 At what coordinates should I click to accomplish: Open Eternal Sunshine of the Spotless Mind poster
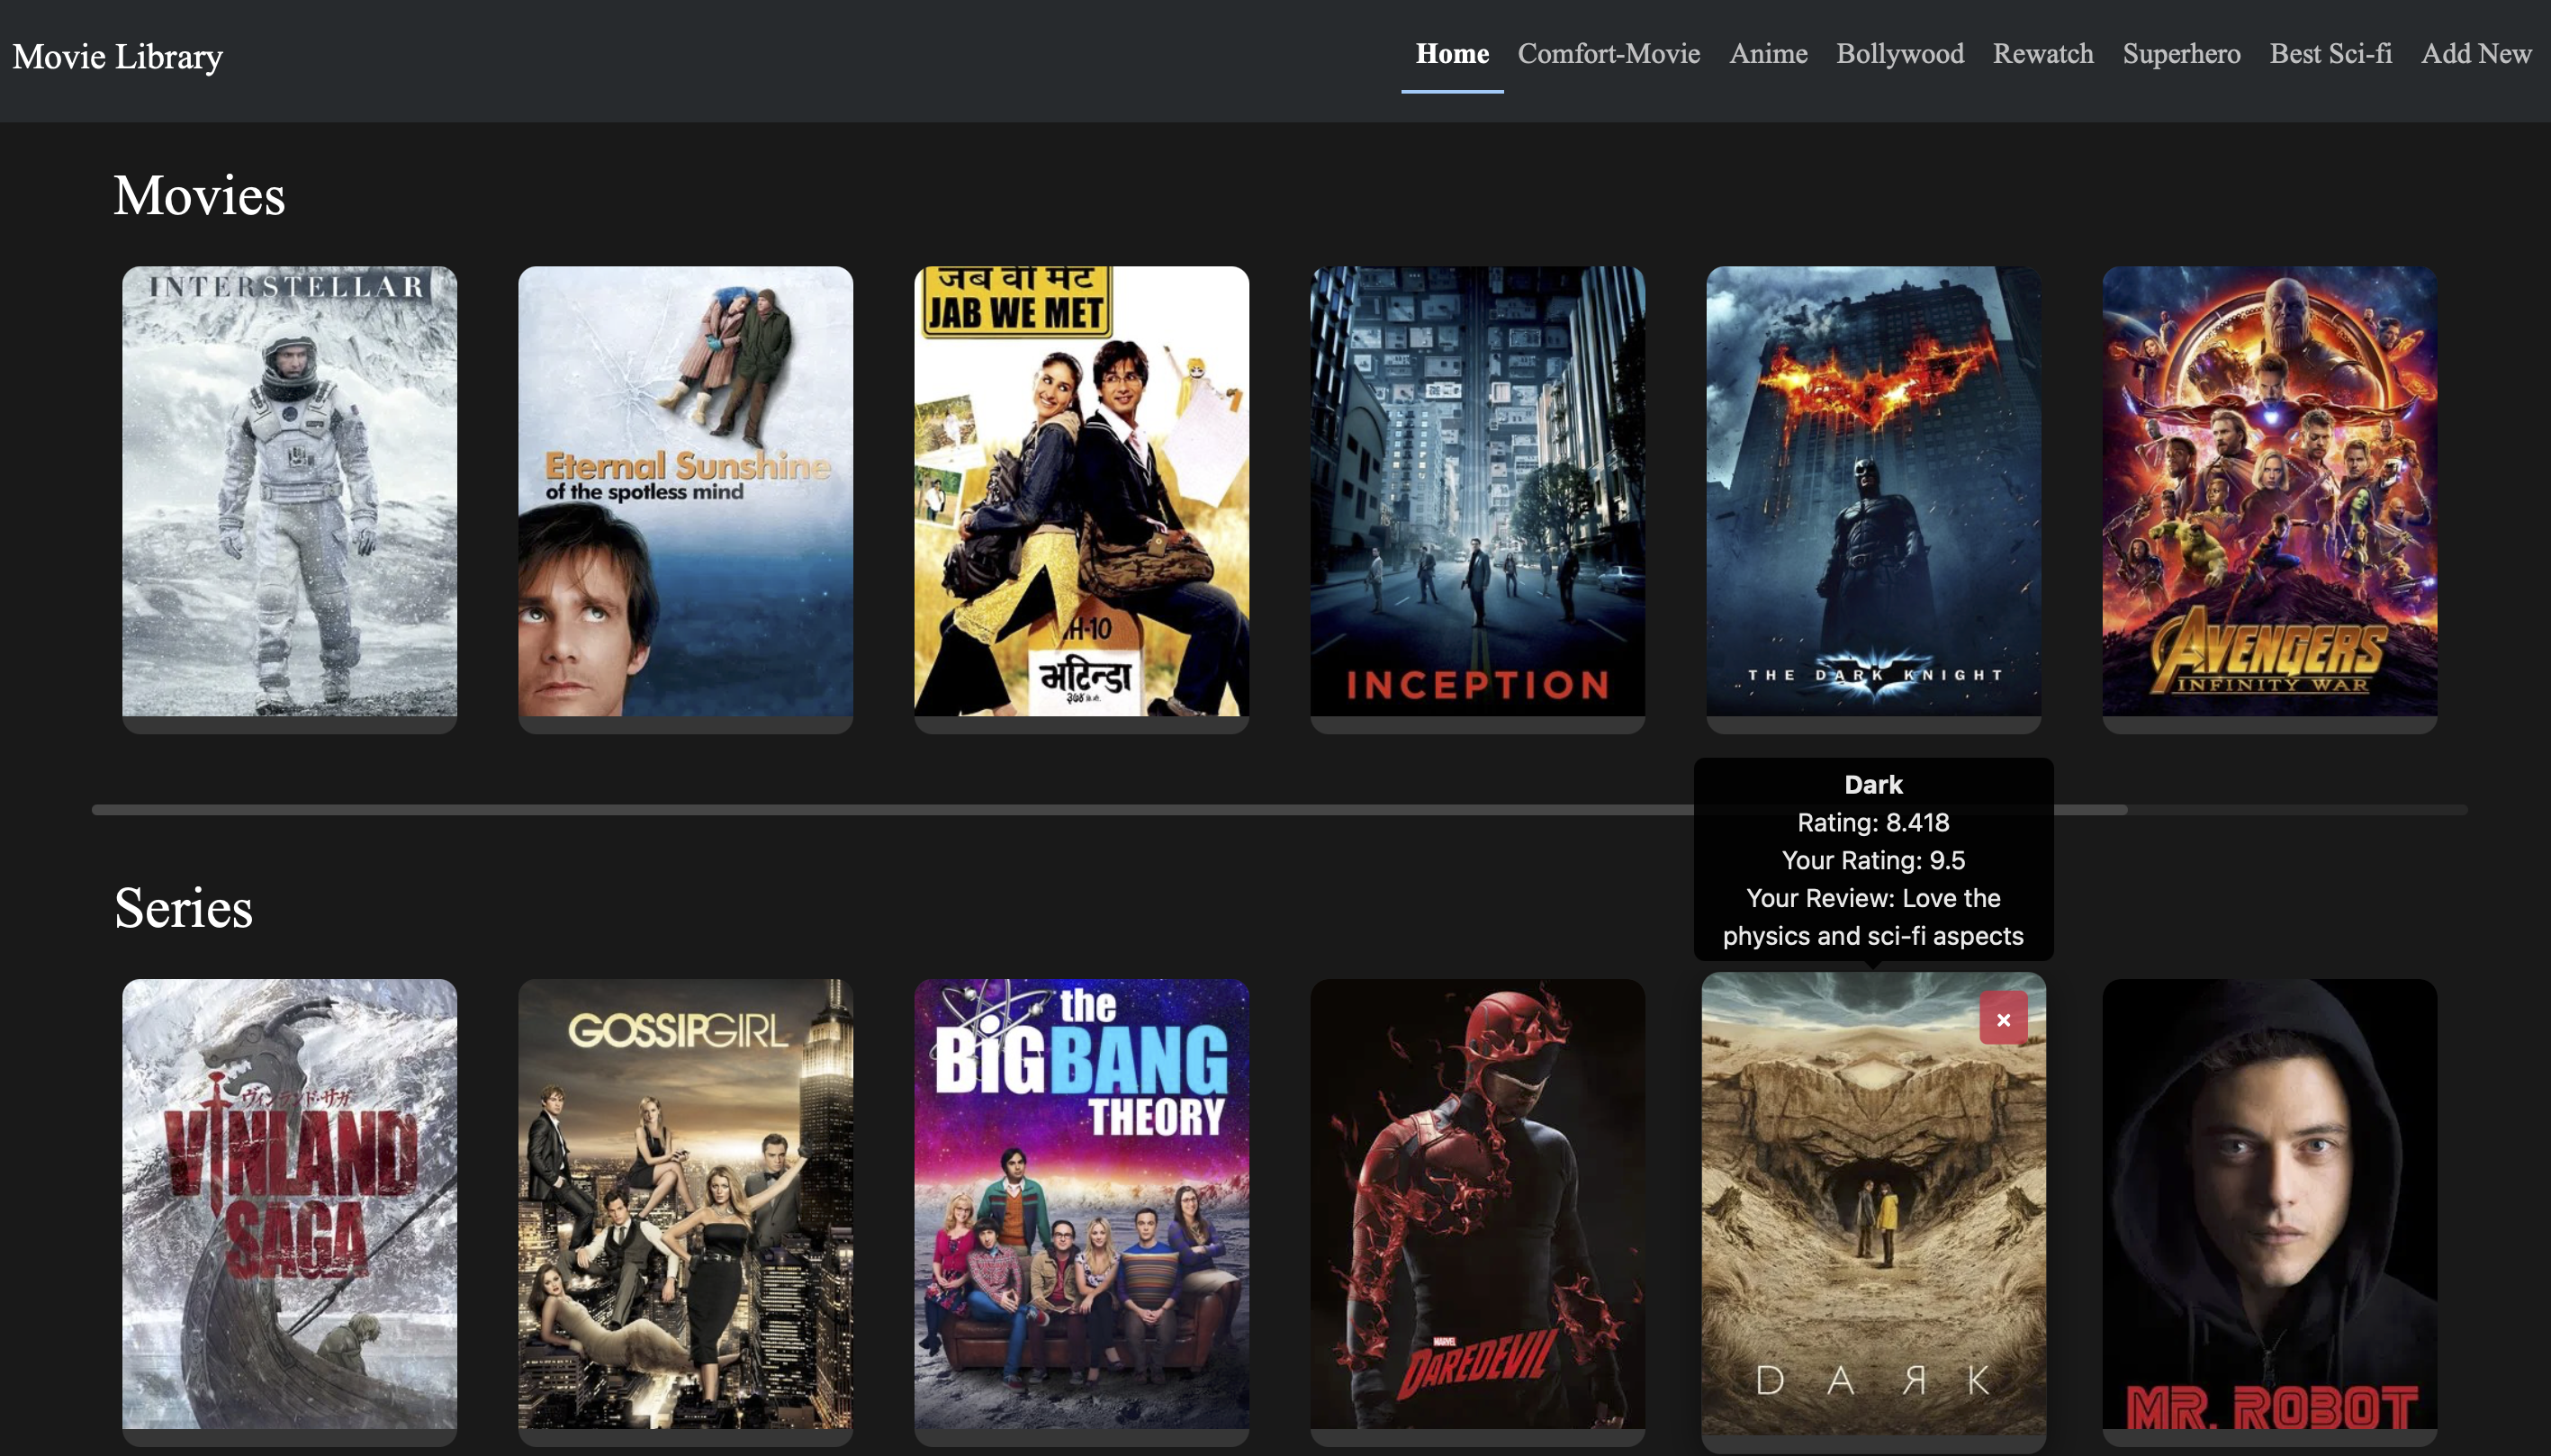click(x=685, y=491)
